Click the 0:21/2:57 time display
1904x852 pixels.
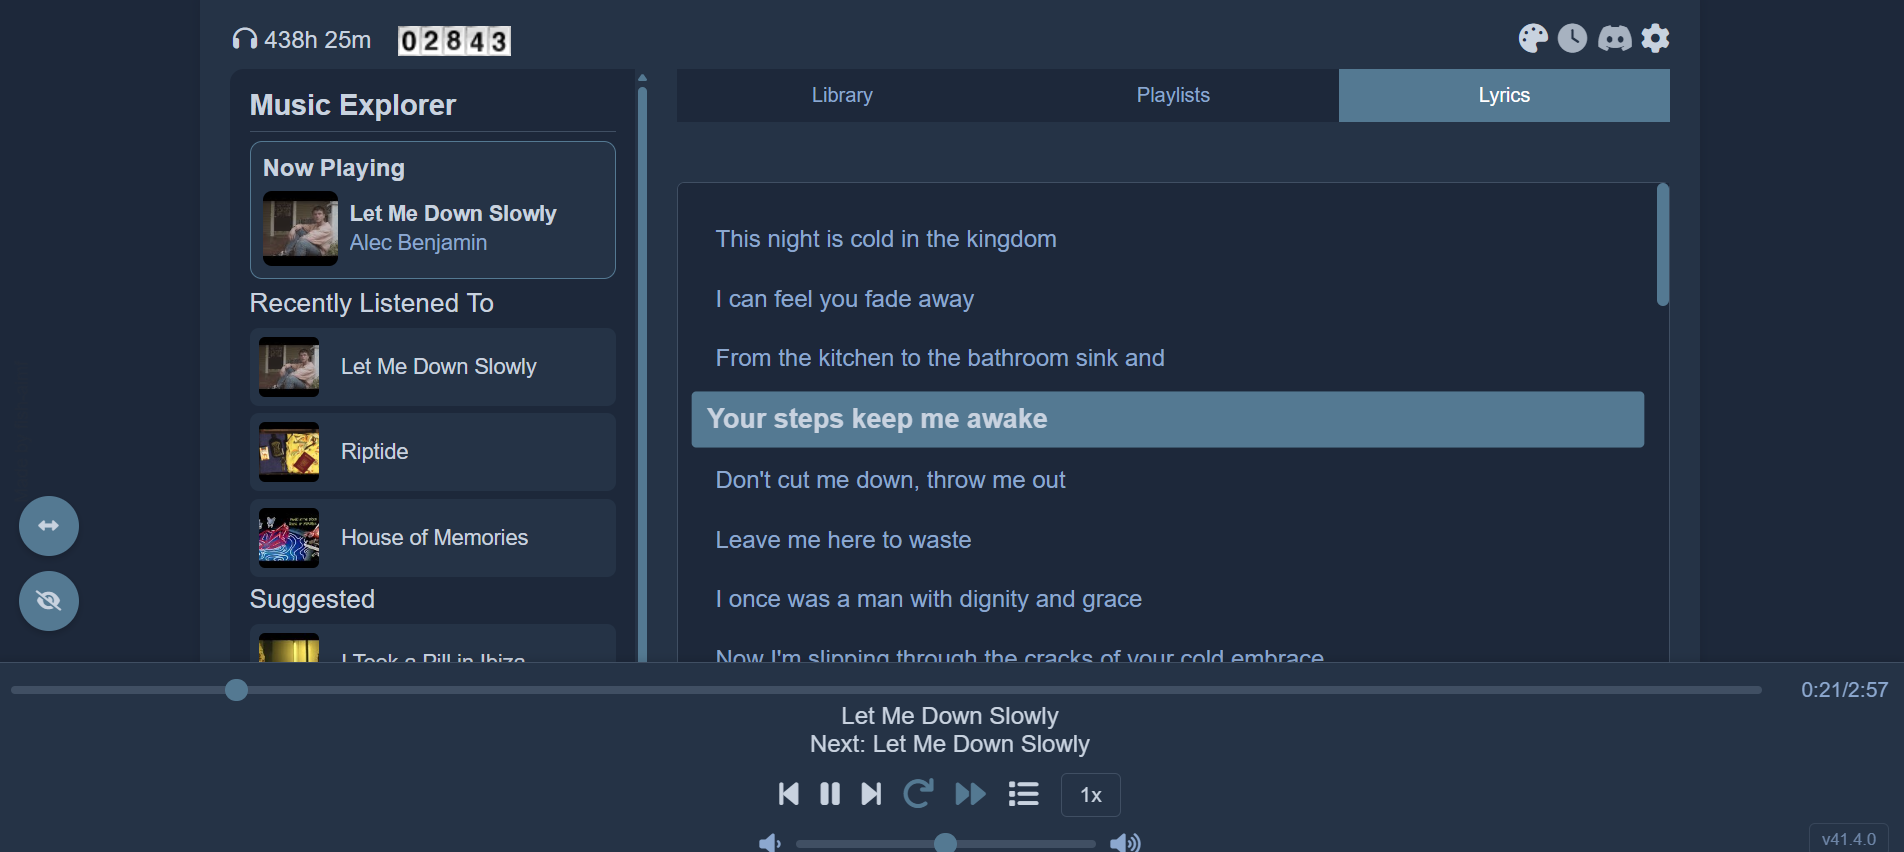click(1844, 690)
